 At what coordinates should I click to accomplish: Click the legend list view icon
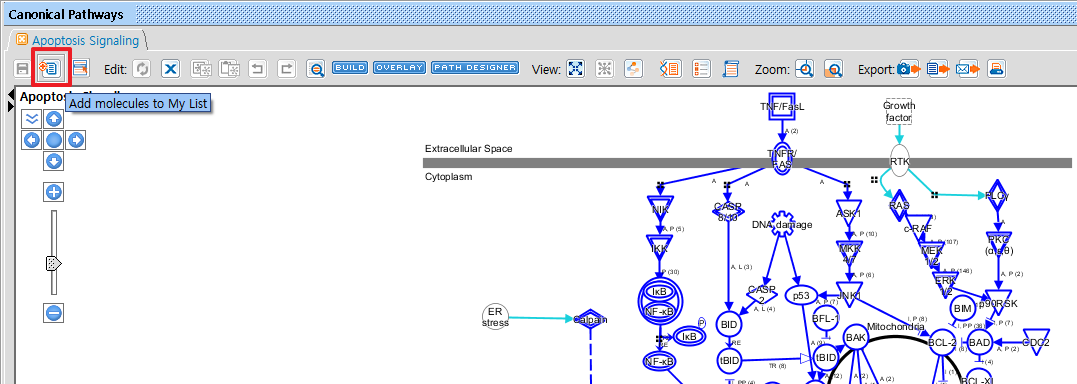[x=701, y=69]
